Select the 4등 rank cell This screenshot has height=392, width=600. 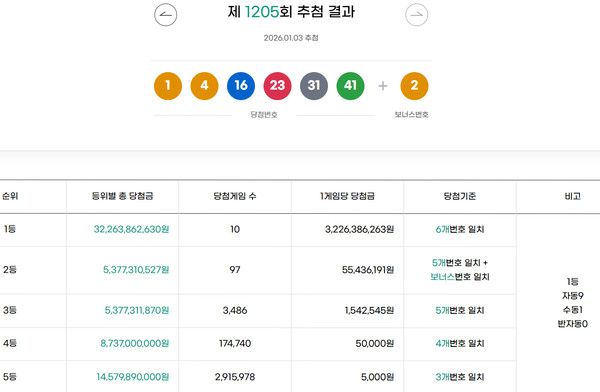pos(10,343)
